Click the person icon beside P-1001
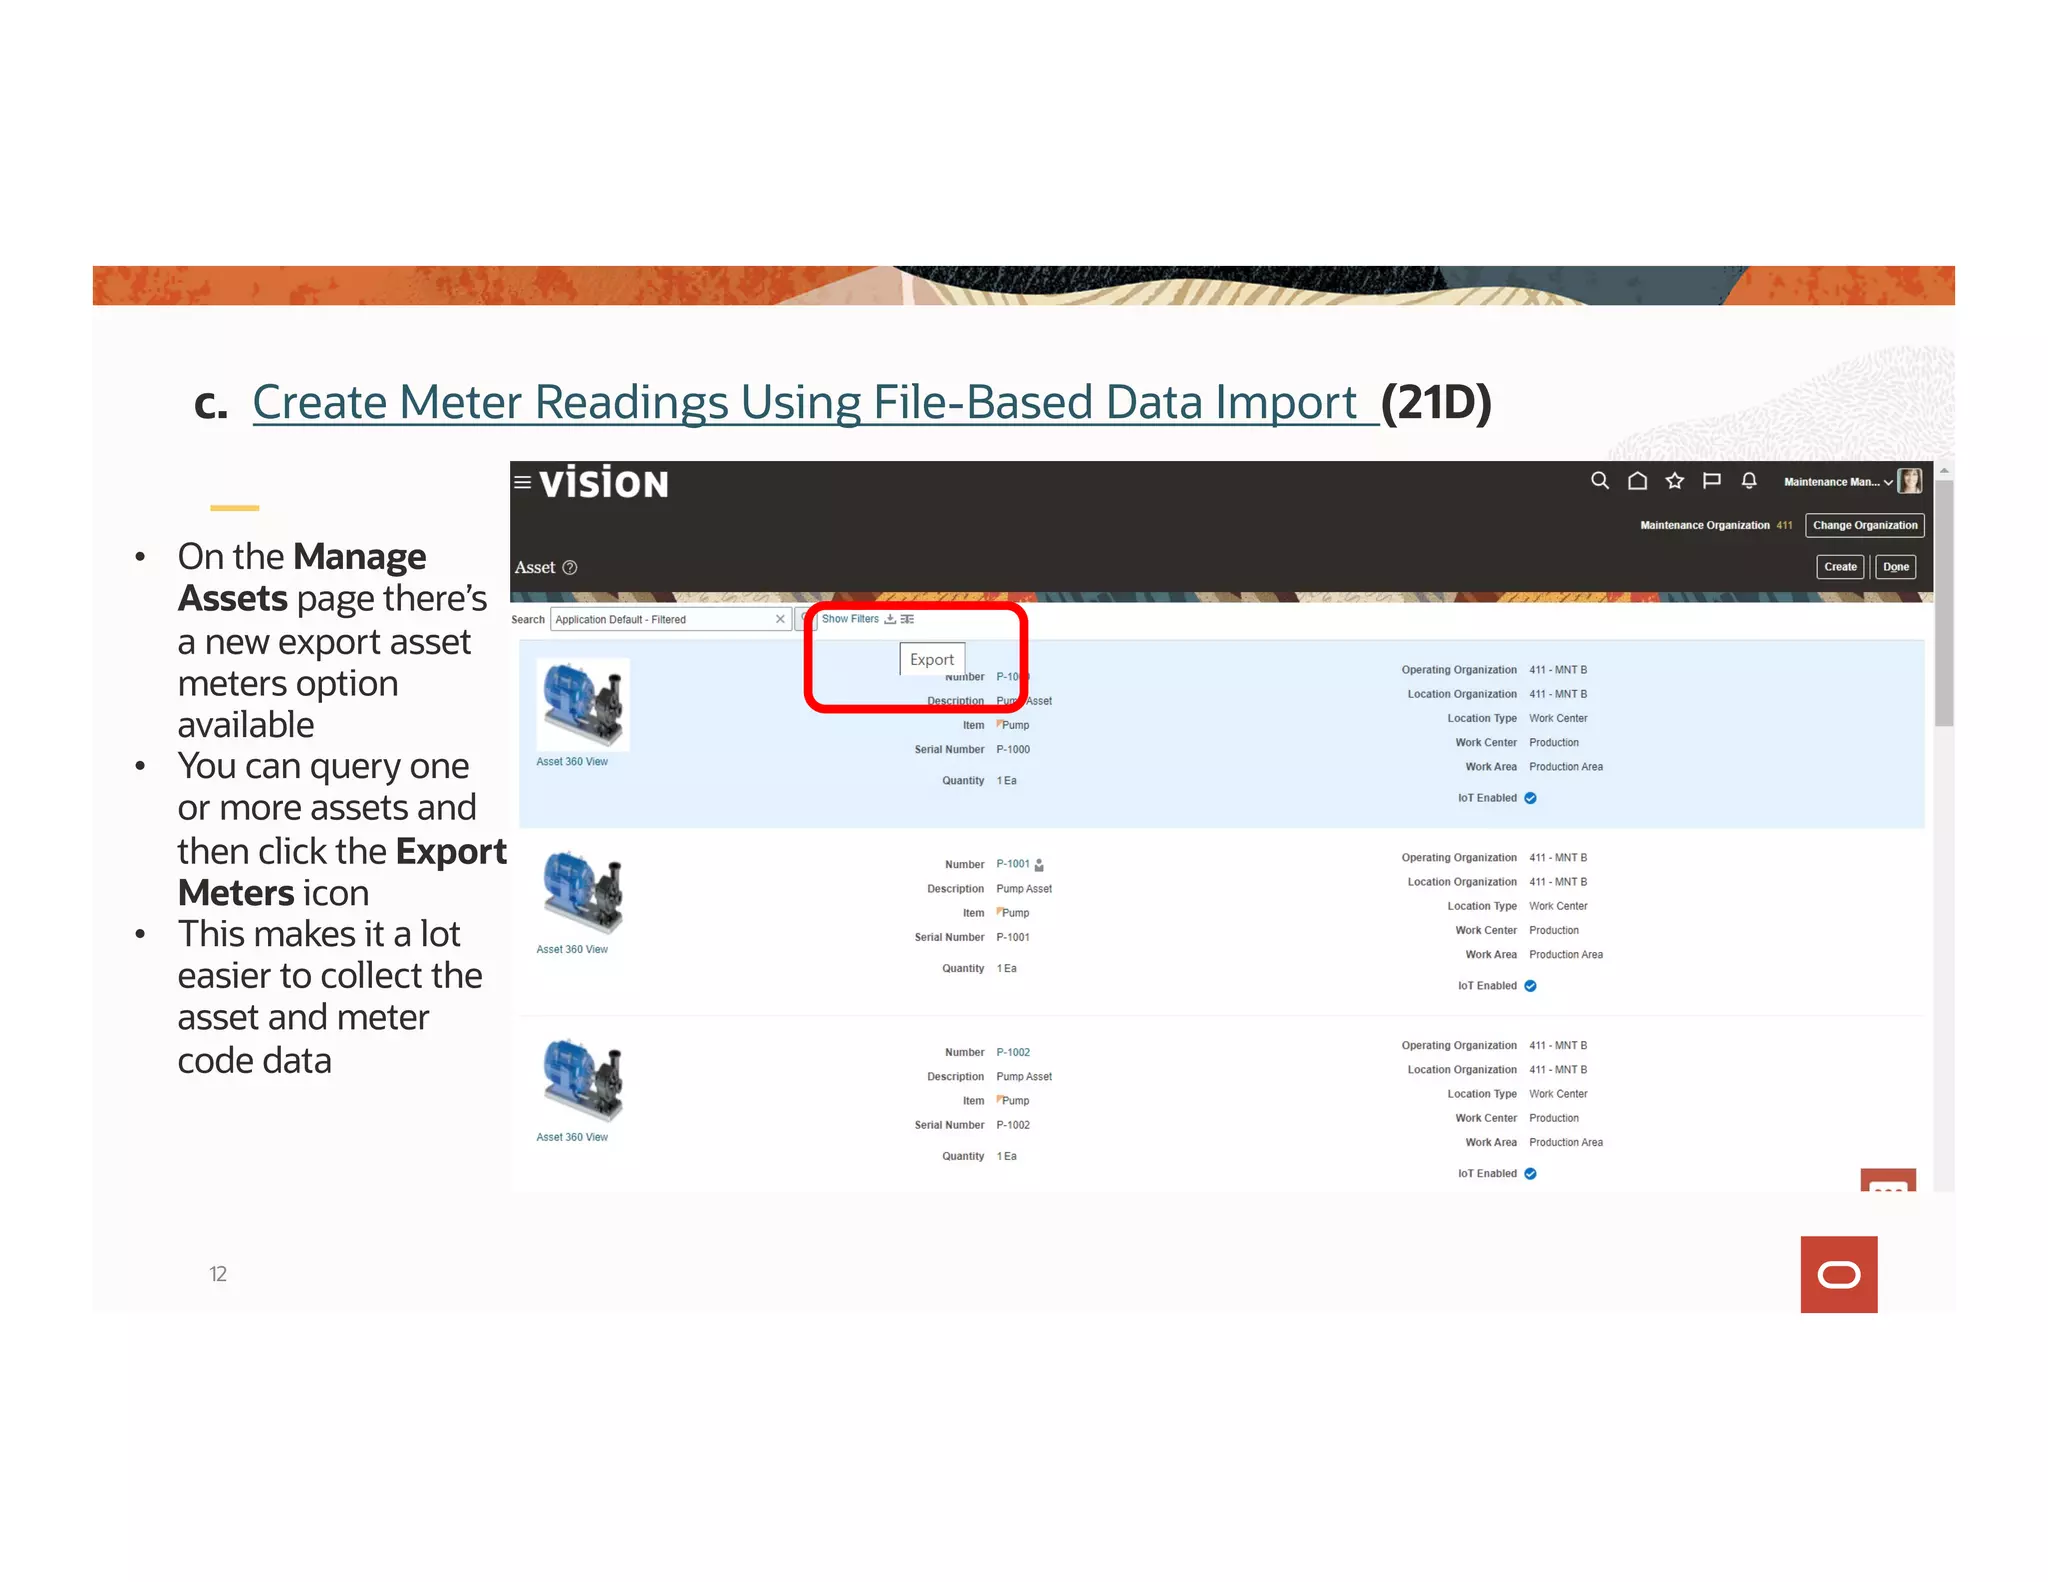This screenshot has height=1582, width=2048. [x=1039, y=865]
